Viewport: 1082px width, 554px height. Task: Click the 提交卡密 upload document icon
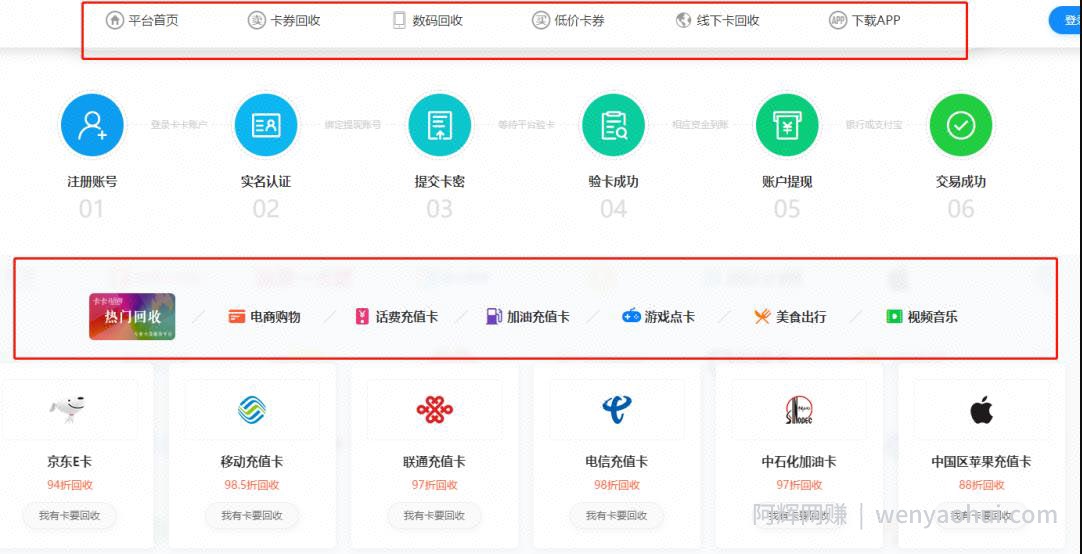pos(440,125)
